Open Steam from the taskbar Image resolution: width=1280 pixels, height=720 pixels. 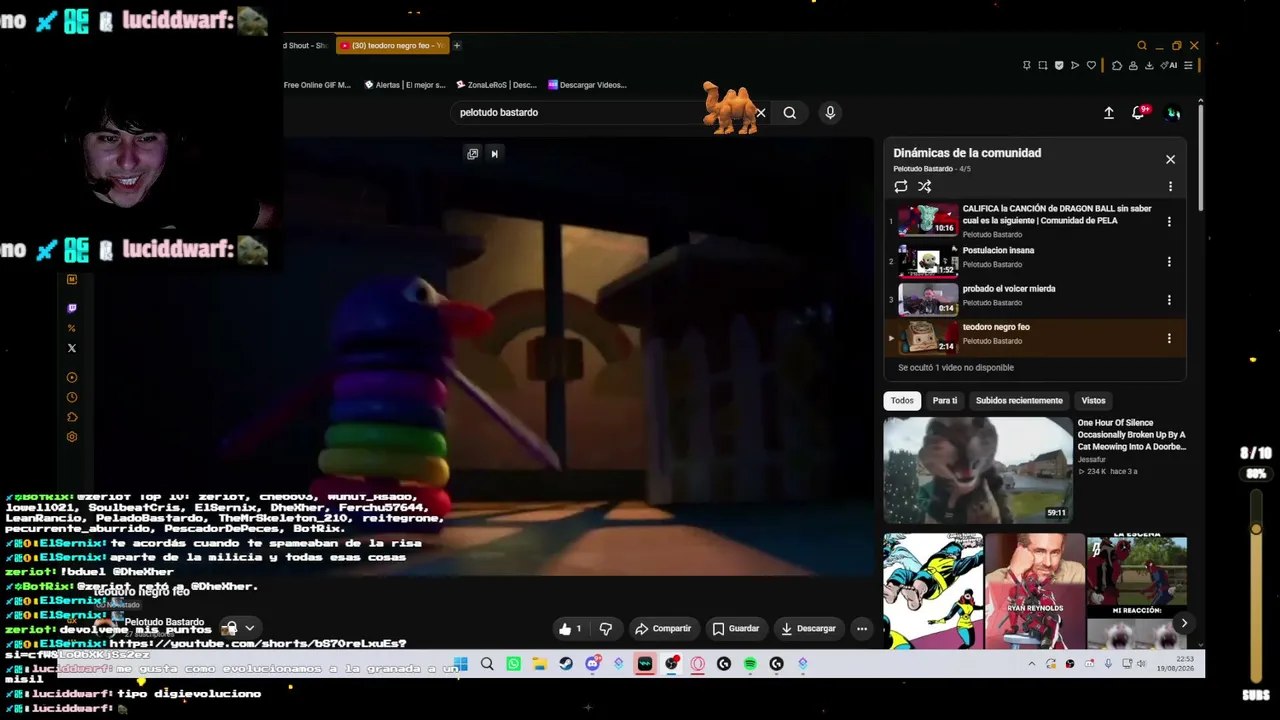pos(566,664)
